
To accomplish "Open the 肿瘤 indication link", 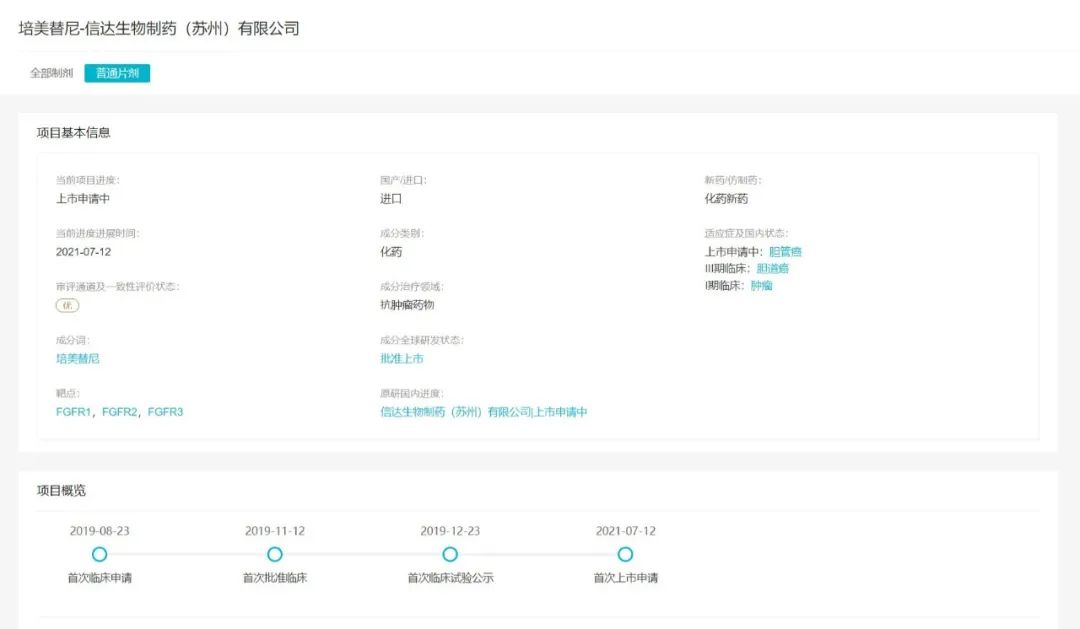I will (761, 285).
